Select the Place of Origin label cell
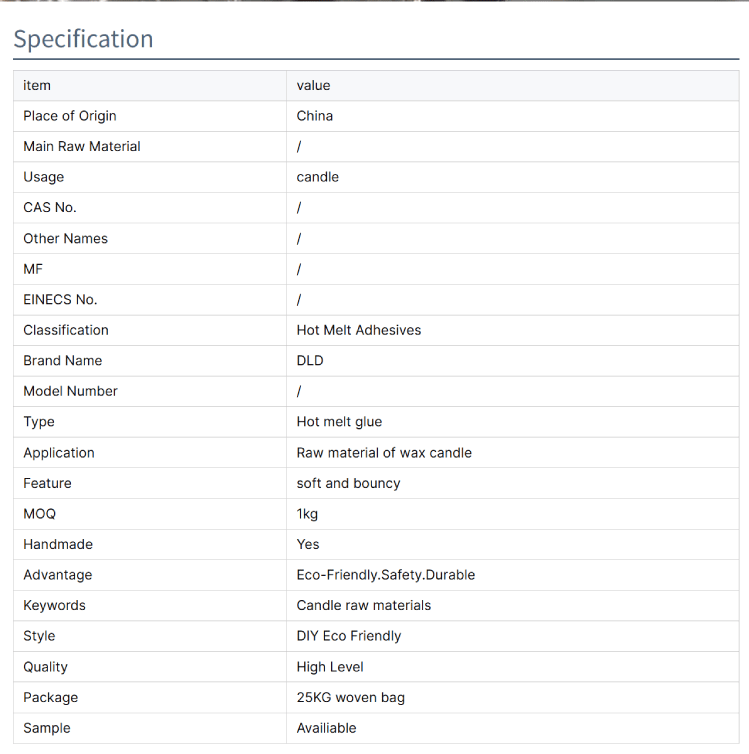Image resolution: width=749 pixels, height=754 pixels. click(70, 116)
